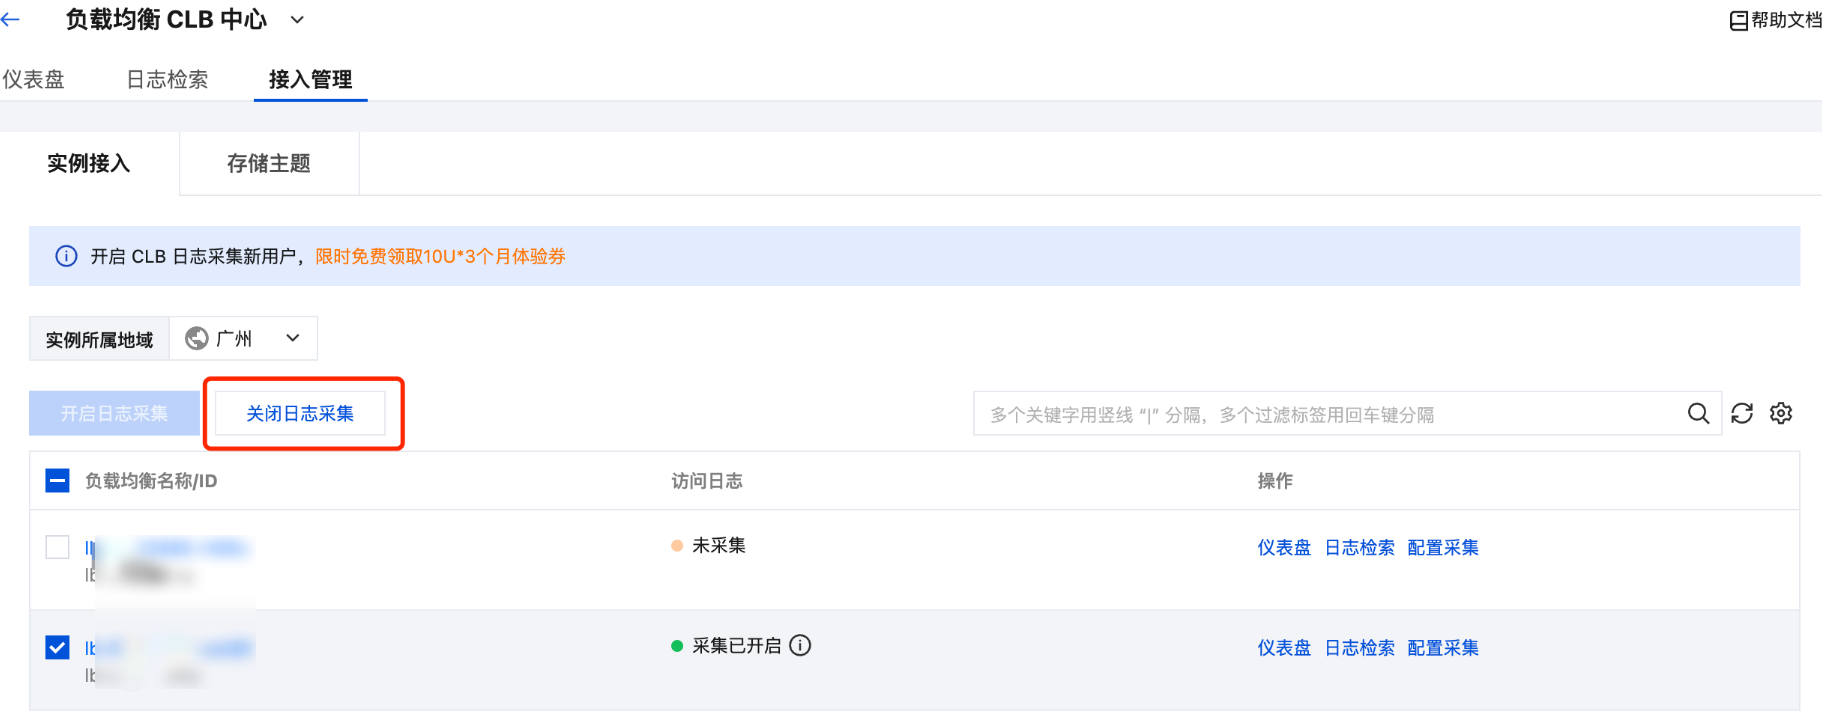This screenshot has height=711, width=1822.
Task: Toggle the select-all header checkbox
Action: tap(58, 481)
